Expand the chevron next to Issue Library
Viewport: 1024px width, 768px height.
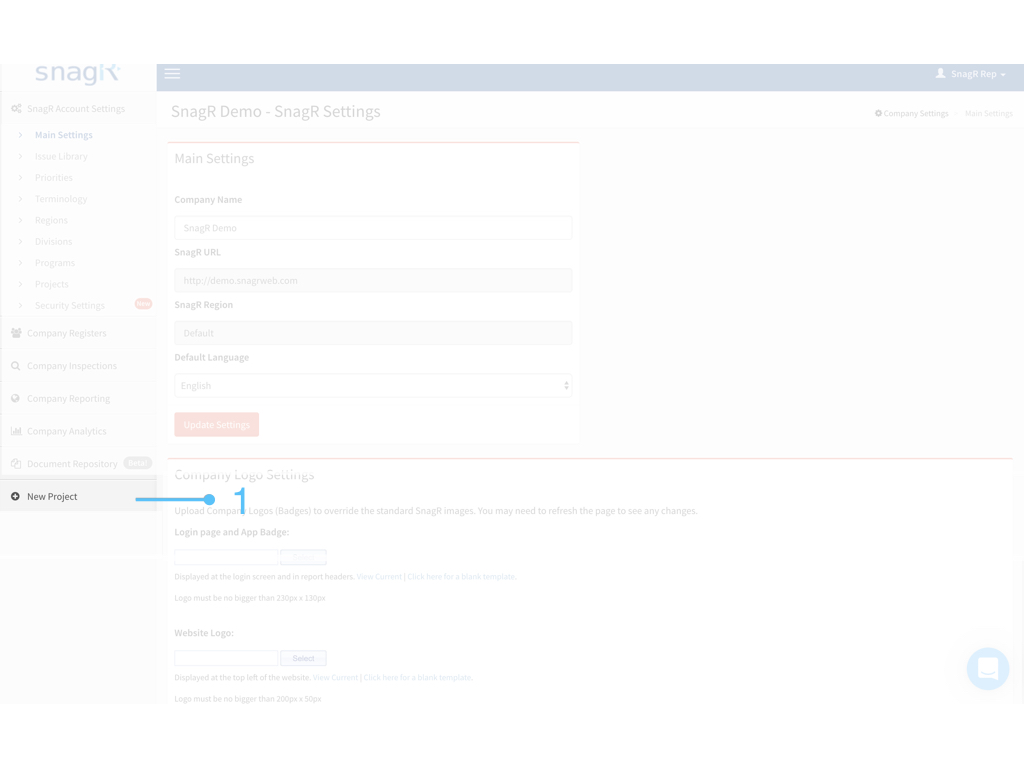20,156
